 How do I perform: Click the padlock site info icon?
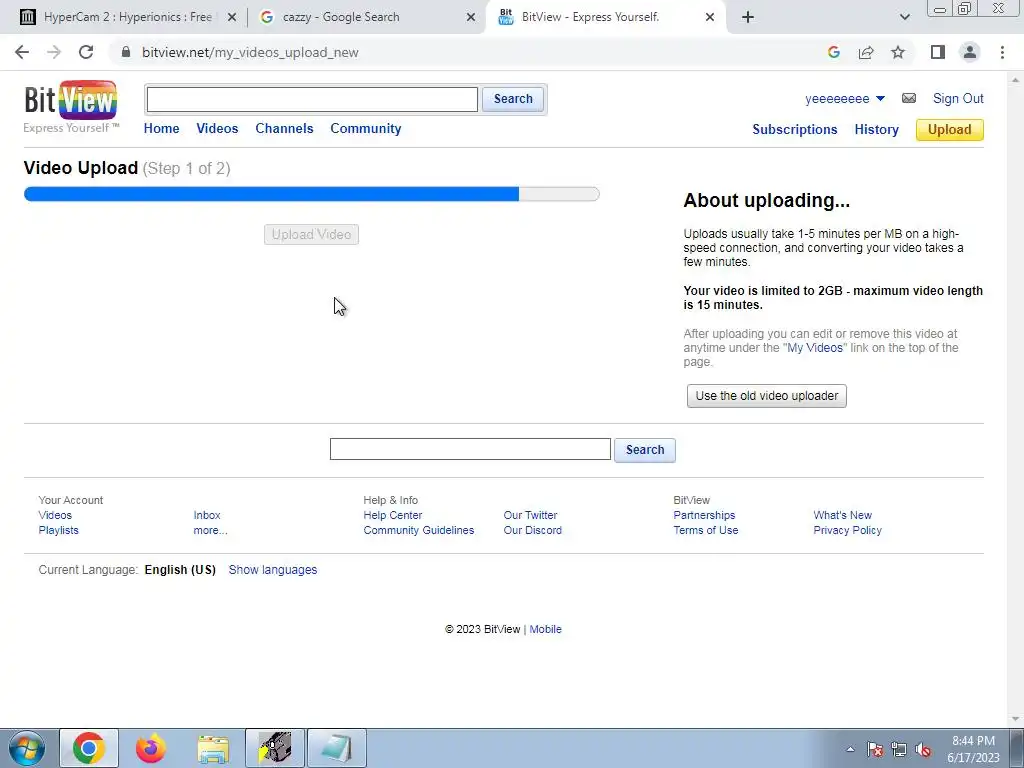click(126, 52)
